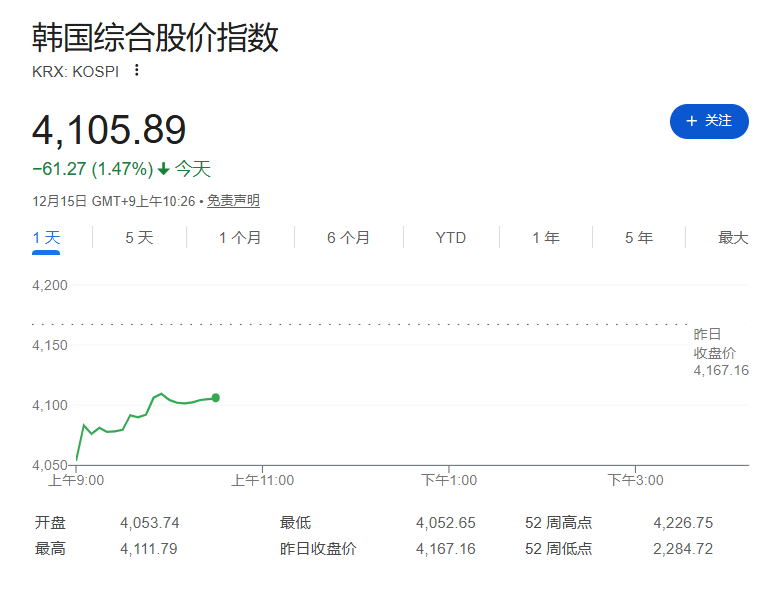Click the 4,105.89 current index value
The height and width of the screenshot is (598, 764).
109,131
